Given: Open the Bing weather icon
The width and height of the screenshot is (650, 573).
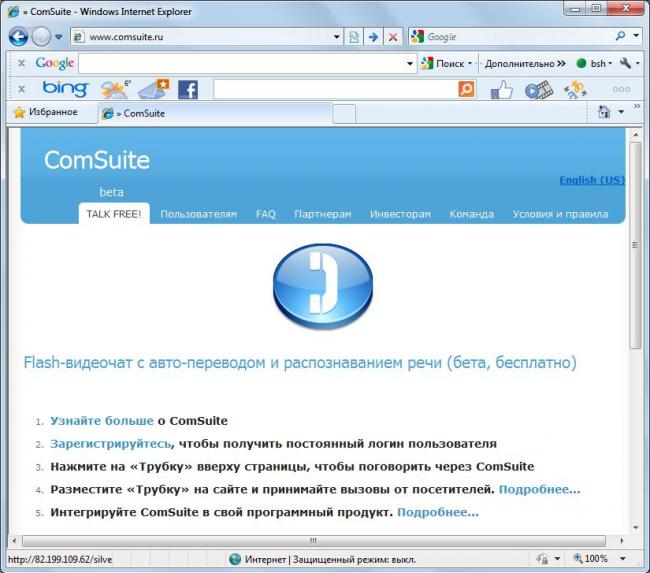Looking at the screenshot, I should tap(116, 89).
